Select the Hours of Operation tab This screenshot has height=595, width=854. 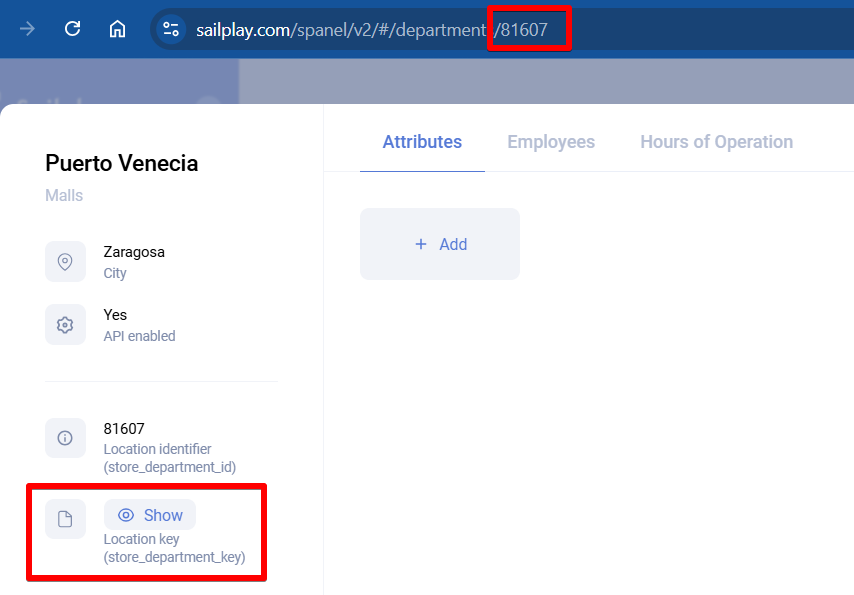716,142
